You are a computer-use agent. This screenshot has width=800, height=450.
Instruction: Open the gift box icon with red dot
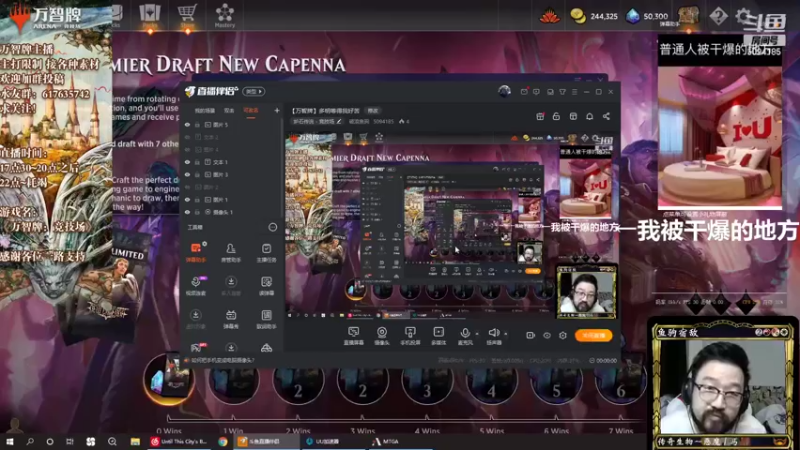(x=540, y=116)
